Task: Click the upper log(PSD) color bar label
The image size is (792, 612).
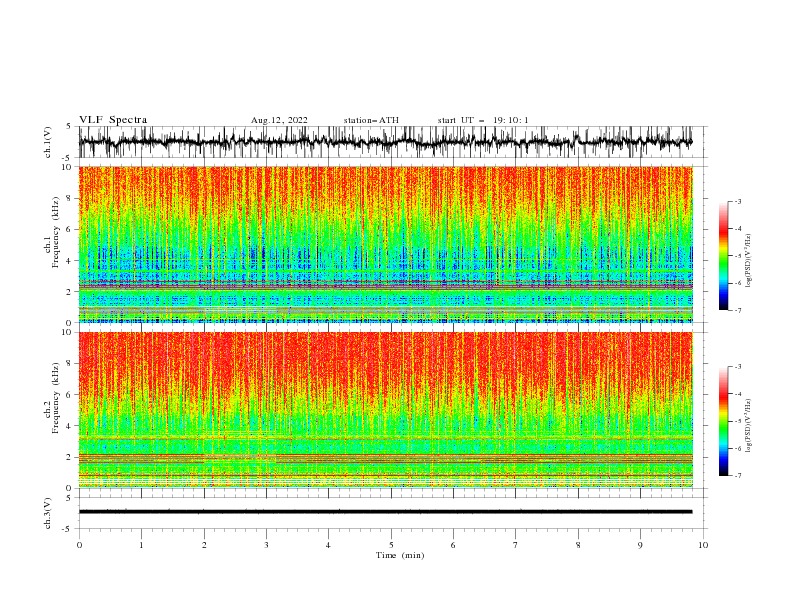Action: [749, 261]
